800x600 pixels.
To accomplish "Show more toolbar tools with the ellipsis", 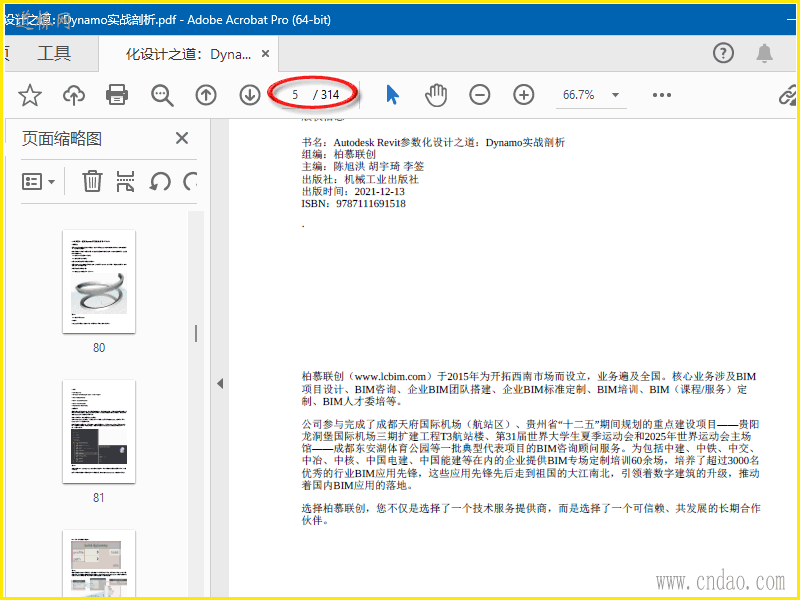I will 662,95.
